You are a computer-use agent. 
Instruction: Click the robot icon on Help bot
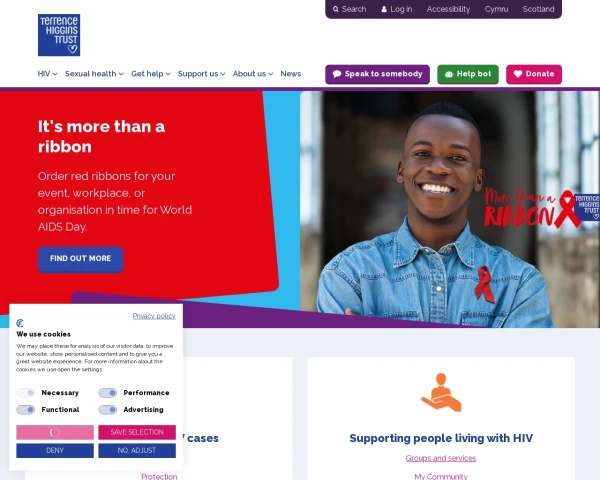tap(449, 74)
